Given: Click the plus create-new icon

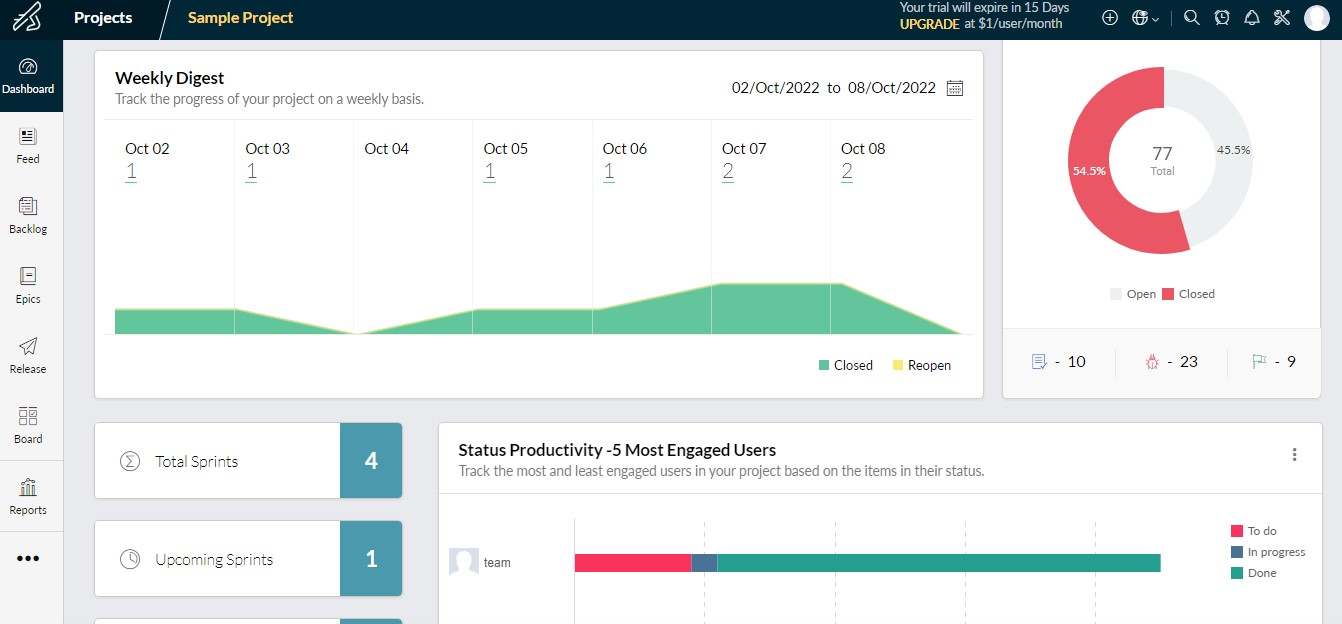Looking at the screenshot, I should pos(1110,18).
